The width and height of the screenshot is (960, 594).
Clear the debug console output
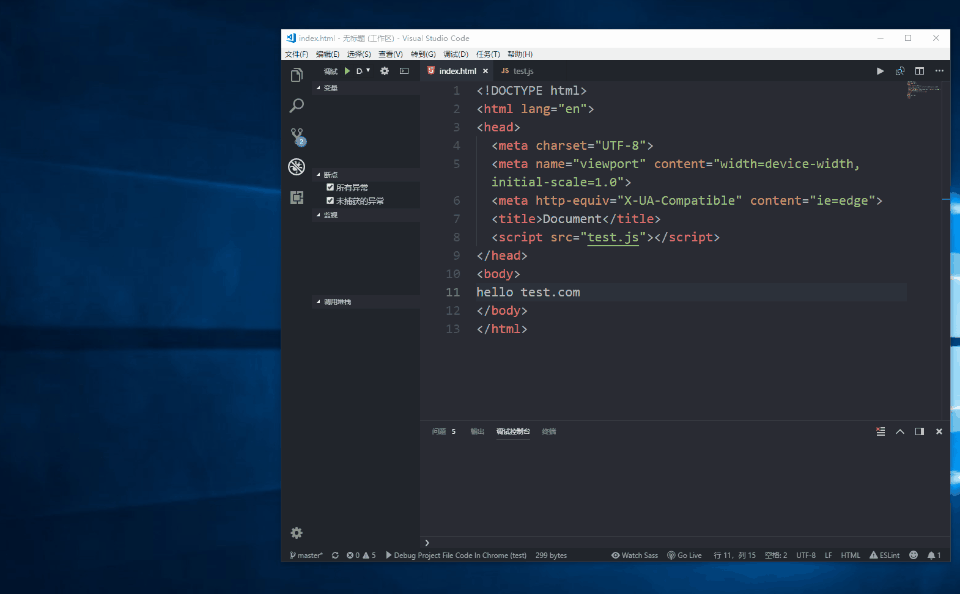[880, 432]
